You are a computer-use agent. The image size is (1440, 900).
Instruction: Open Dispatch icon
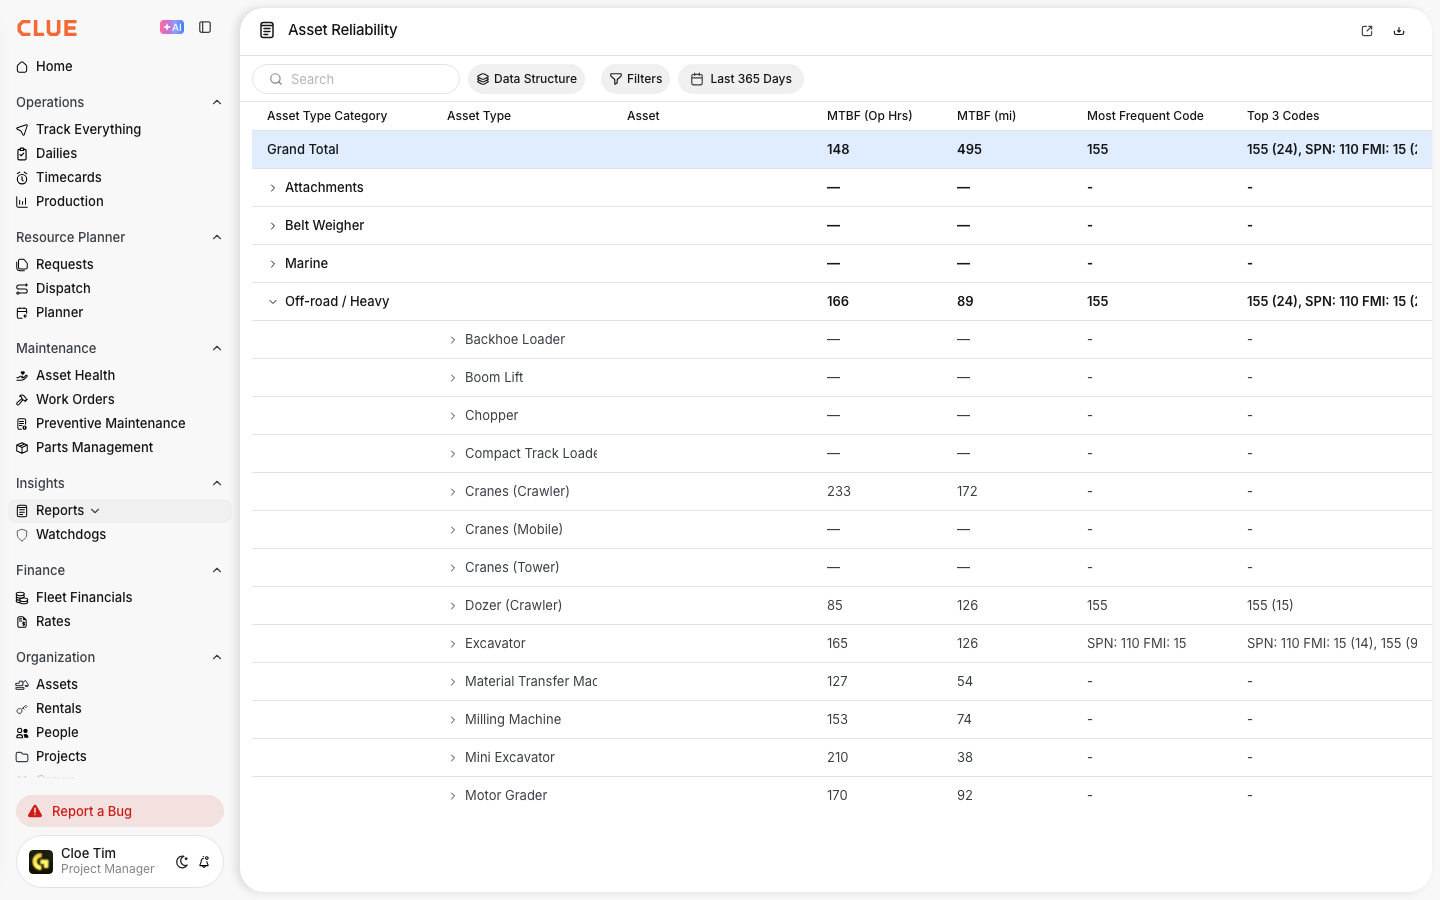click(22, 289)
